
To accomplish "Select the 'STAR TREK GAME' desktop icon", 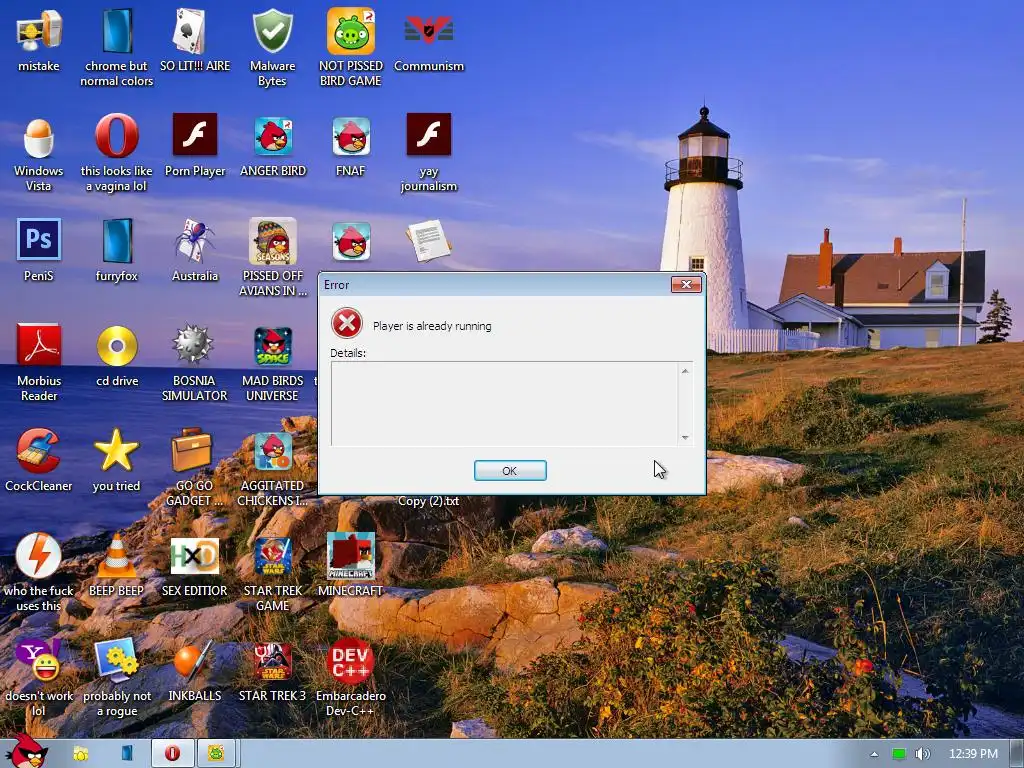I will pyautogui.click(x=273, y=556).
